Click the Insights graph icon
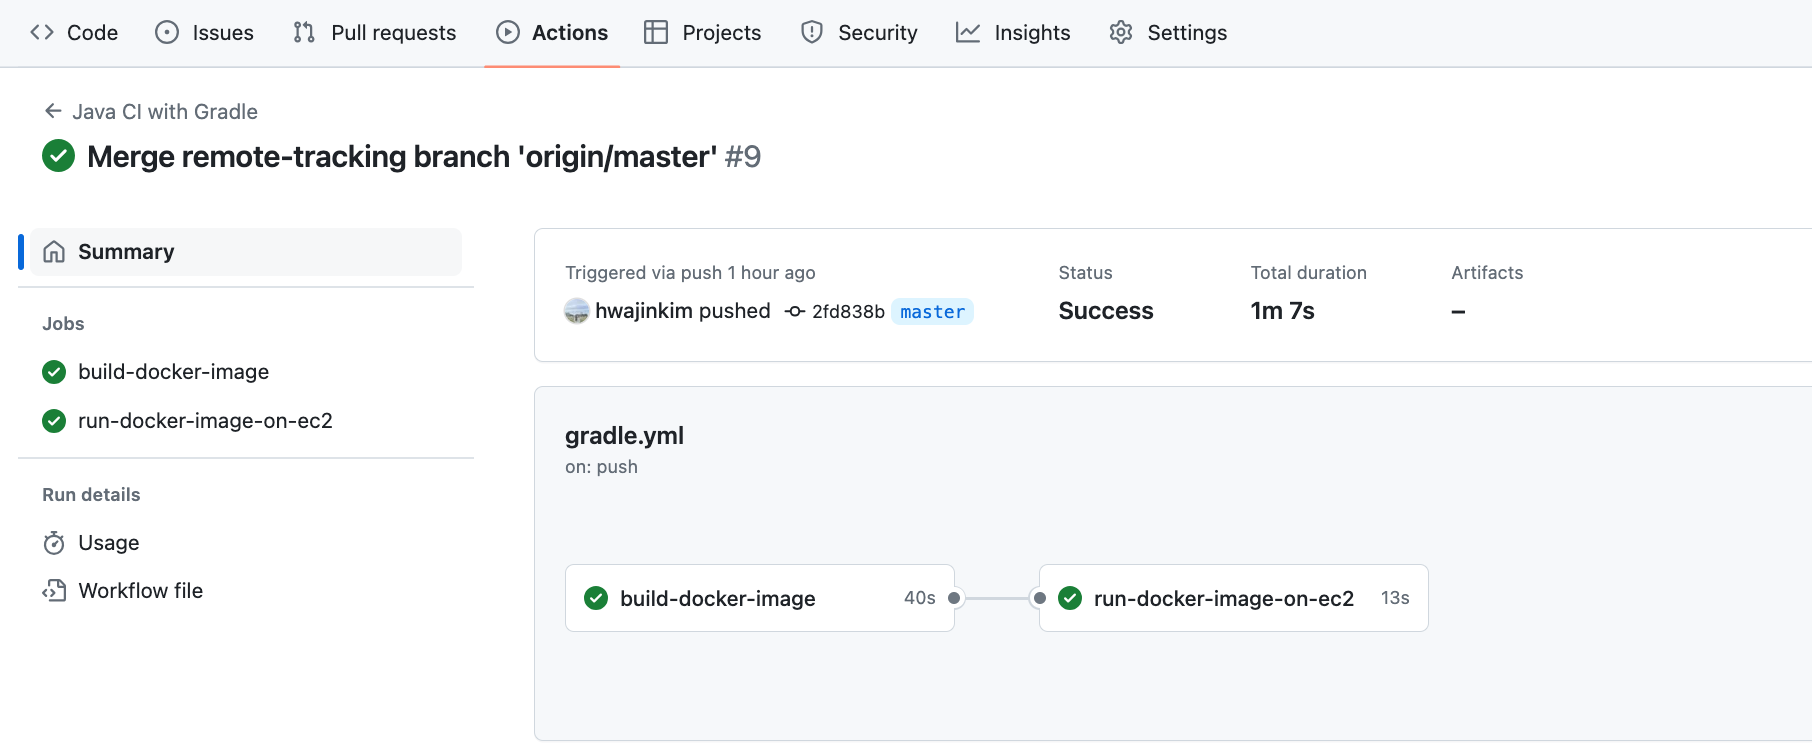1812x752 pixels. pos(968,33)
